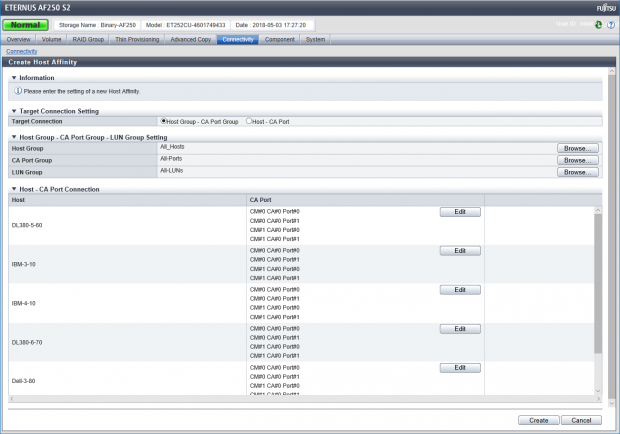The width and height of the screenshot is (620, 434).
Task: Click the Create Host Affinity heading
Action: [x=43, y=62]
